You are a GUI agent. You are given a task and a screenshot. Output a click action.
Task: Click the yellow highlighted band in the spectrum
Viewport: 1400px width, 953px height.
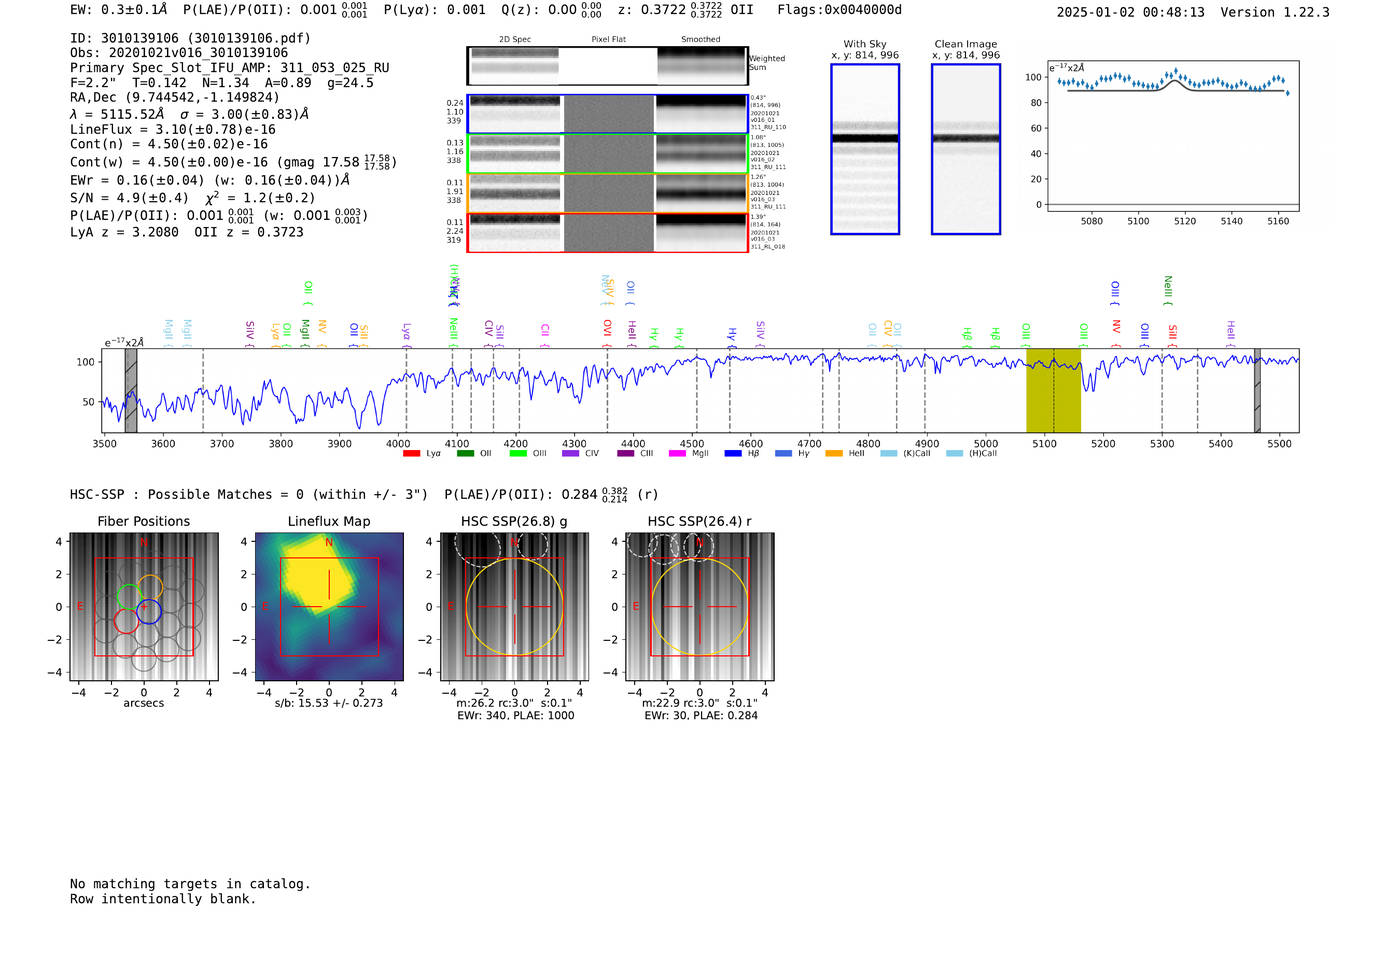[1053, 391]
